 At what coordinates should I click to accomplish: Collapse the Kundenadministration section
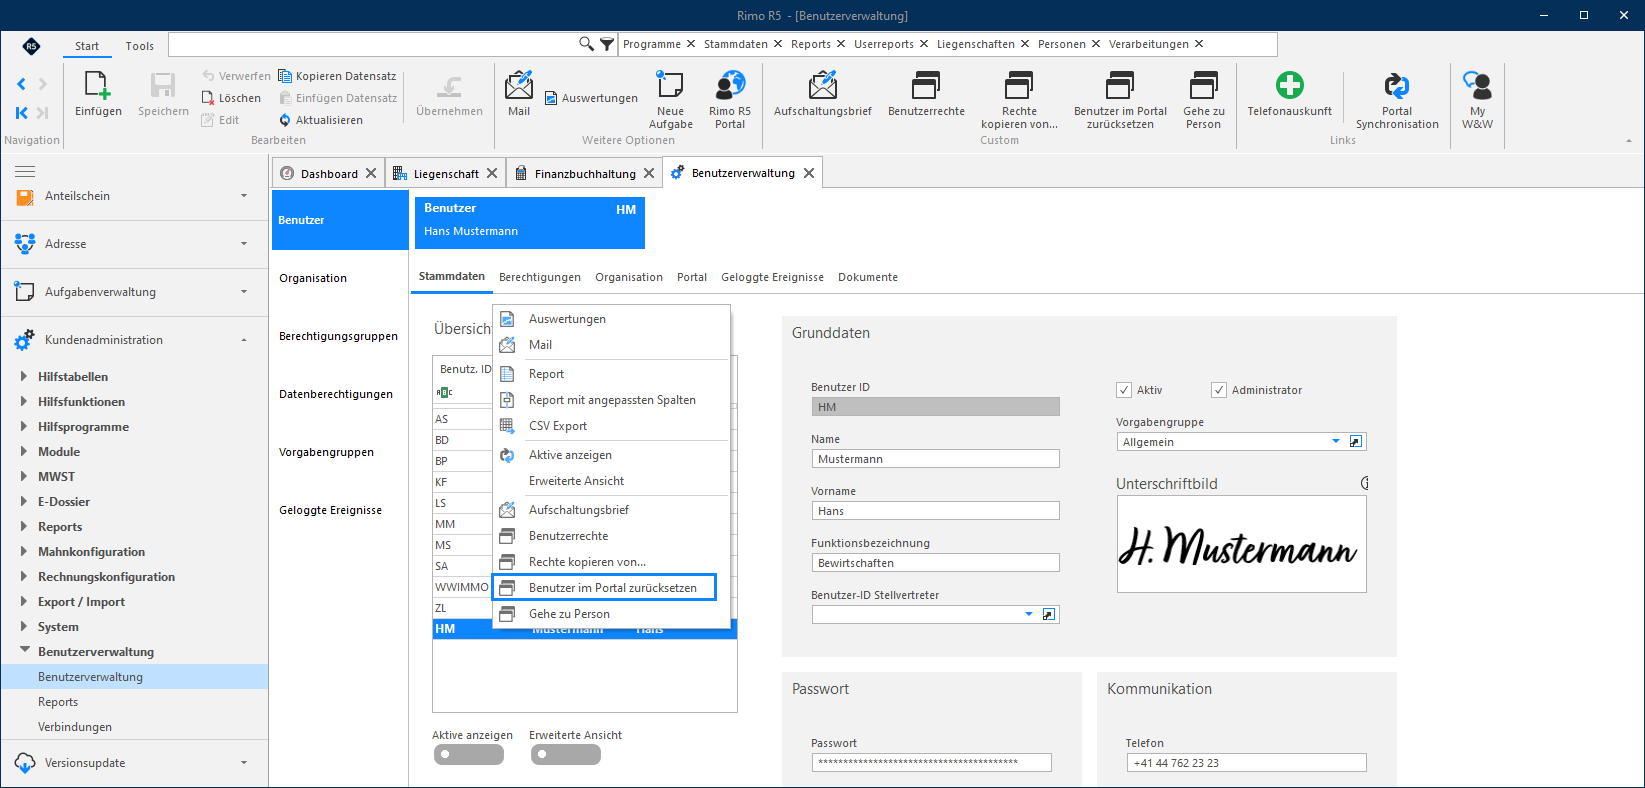point(244,340)
